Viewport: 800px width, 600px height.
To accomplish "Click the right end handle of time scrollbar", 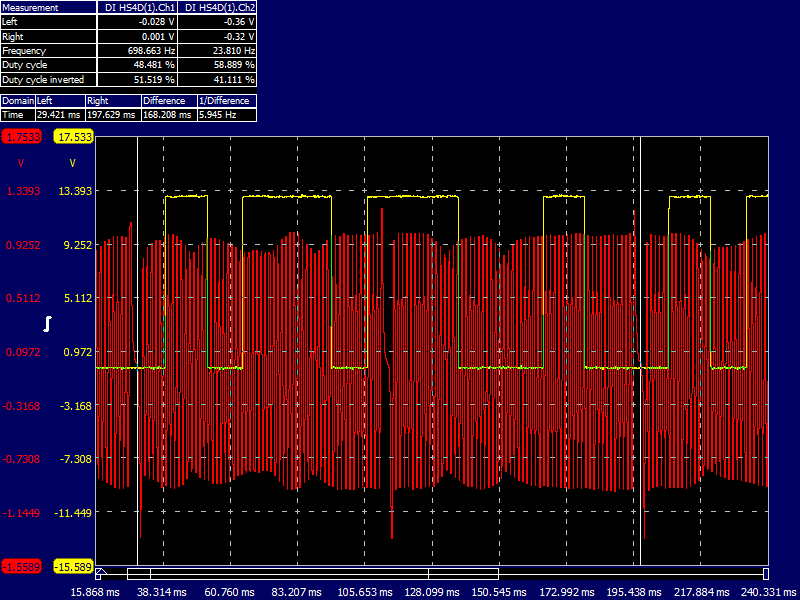I will [x=766, y=574].
